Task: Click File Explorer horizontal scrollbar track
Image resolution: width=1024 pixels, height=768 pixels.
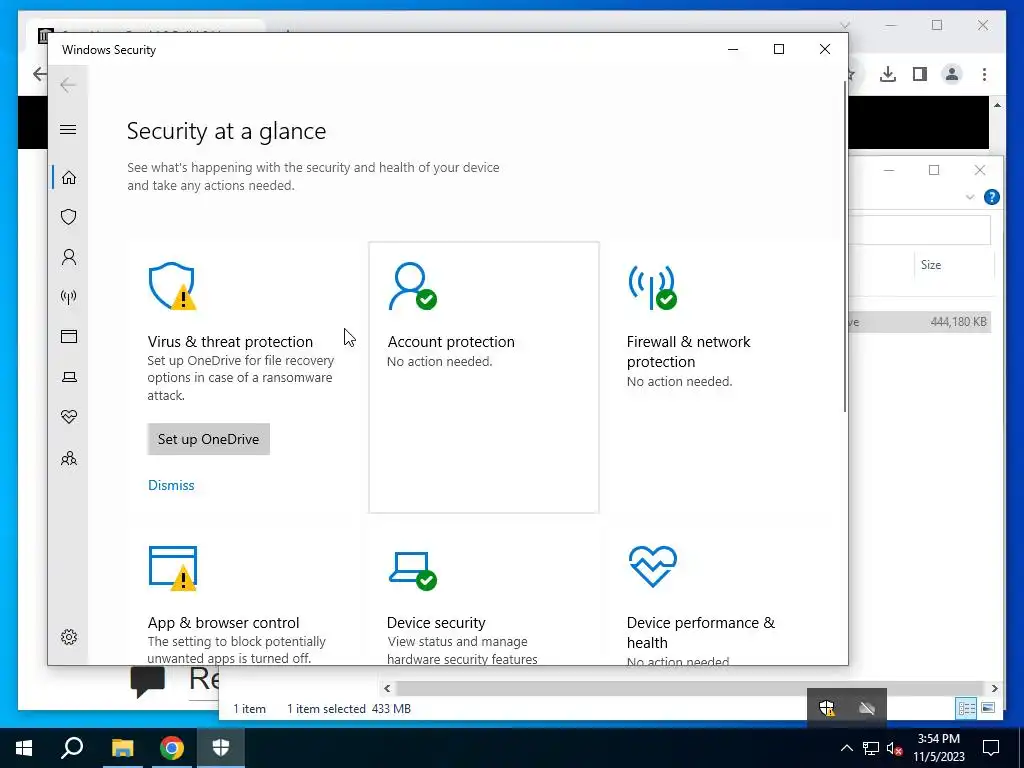Action: click(x=690, y=688)
